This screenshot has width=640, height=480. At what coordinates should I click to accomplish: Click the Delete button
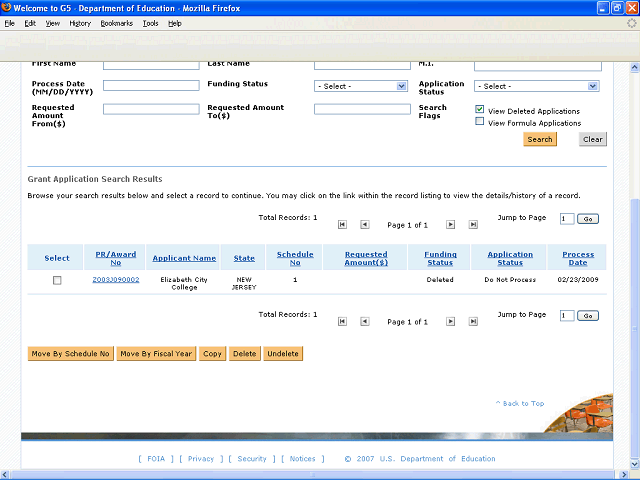[244, 353]
